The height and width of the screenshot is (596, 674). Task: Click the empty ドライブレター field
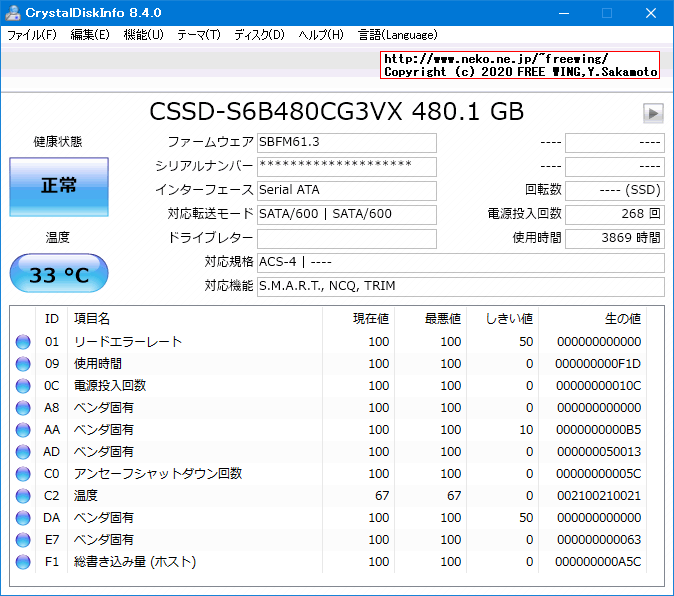(347, 238)
